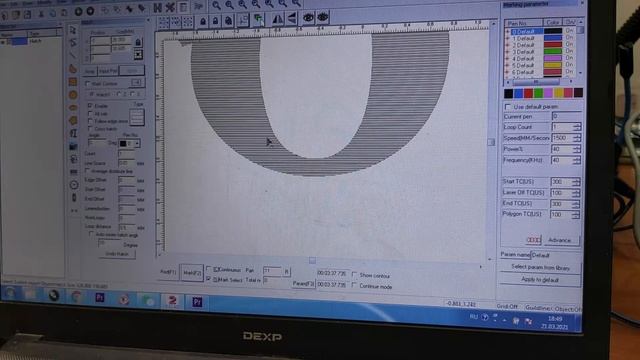Select the Bitmap import tool

(x=73, y=146)
